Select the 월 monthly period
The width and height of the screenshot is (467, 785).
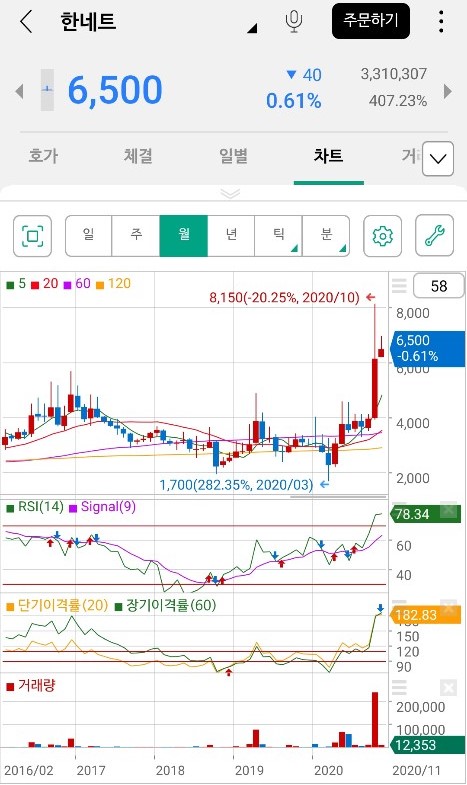[x=184, y=236]
